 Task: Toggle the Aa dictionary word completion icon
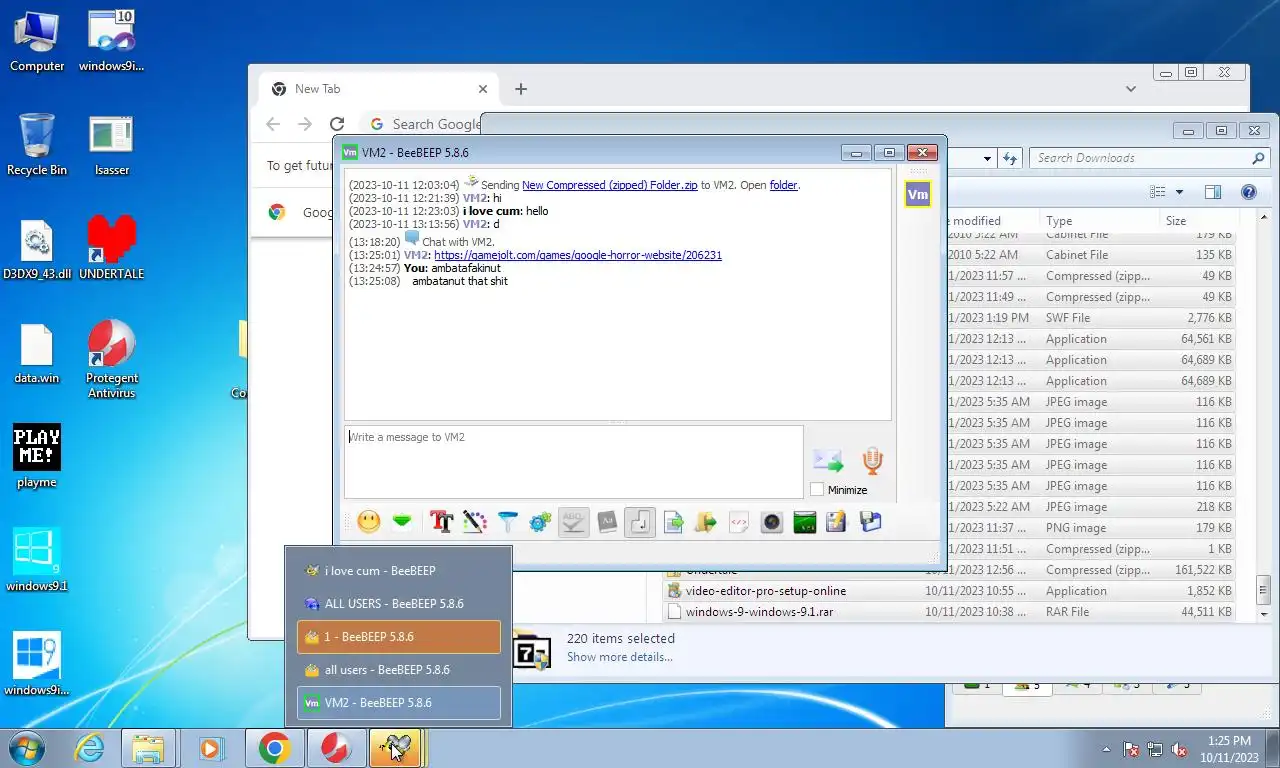click(607, 521)
